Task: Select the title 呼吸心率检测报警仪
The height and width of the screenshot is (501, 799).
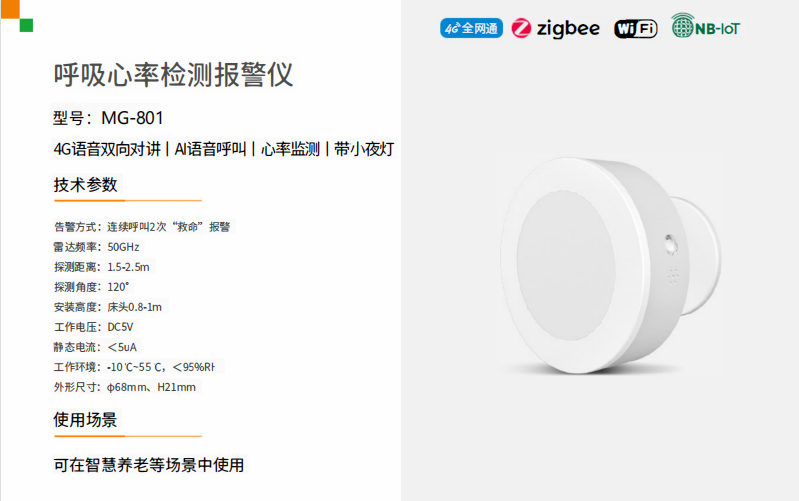Action: (x=173, y=75)
